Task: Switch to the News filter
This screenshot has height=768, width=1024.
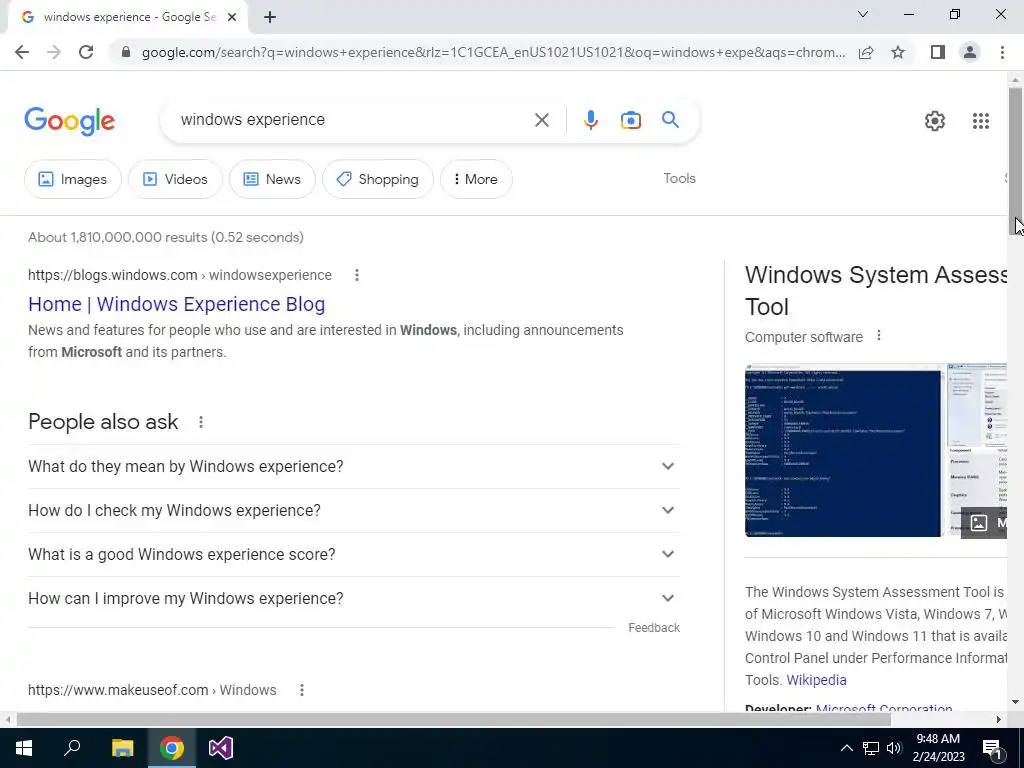Action: [272, 179]
